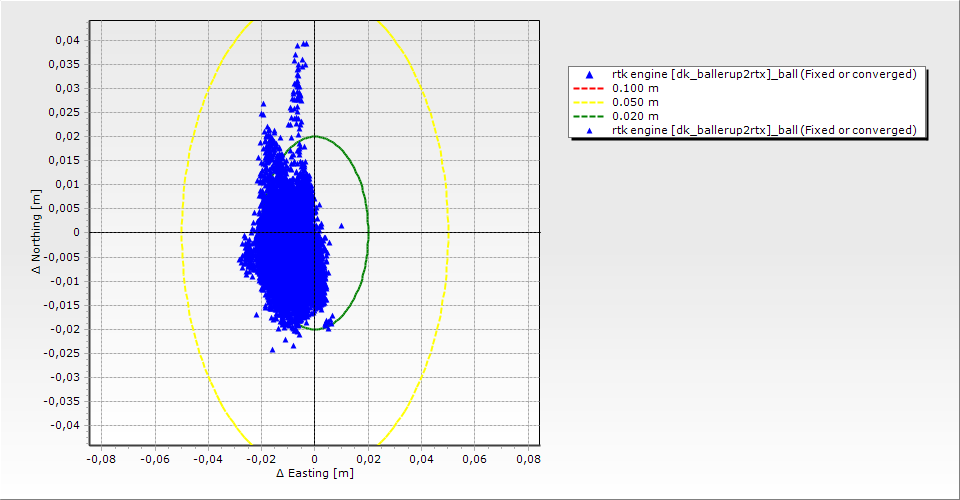Click small blue triangle marker in legend
Image resolution: width=960 pixels, height=500 pixels.
pyautogui.click(x=590, y=130)
